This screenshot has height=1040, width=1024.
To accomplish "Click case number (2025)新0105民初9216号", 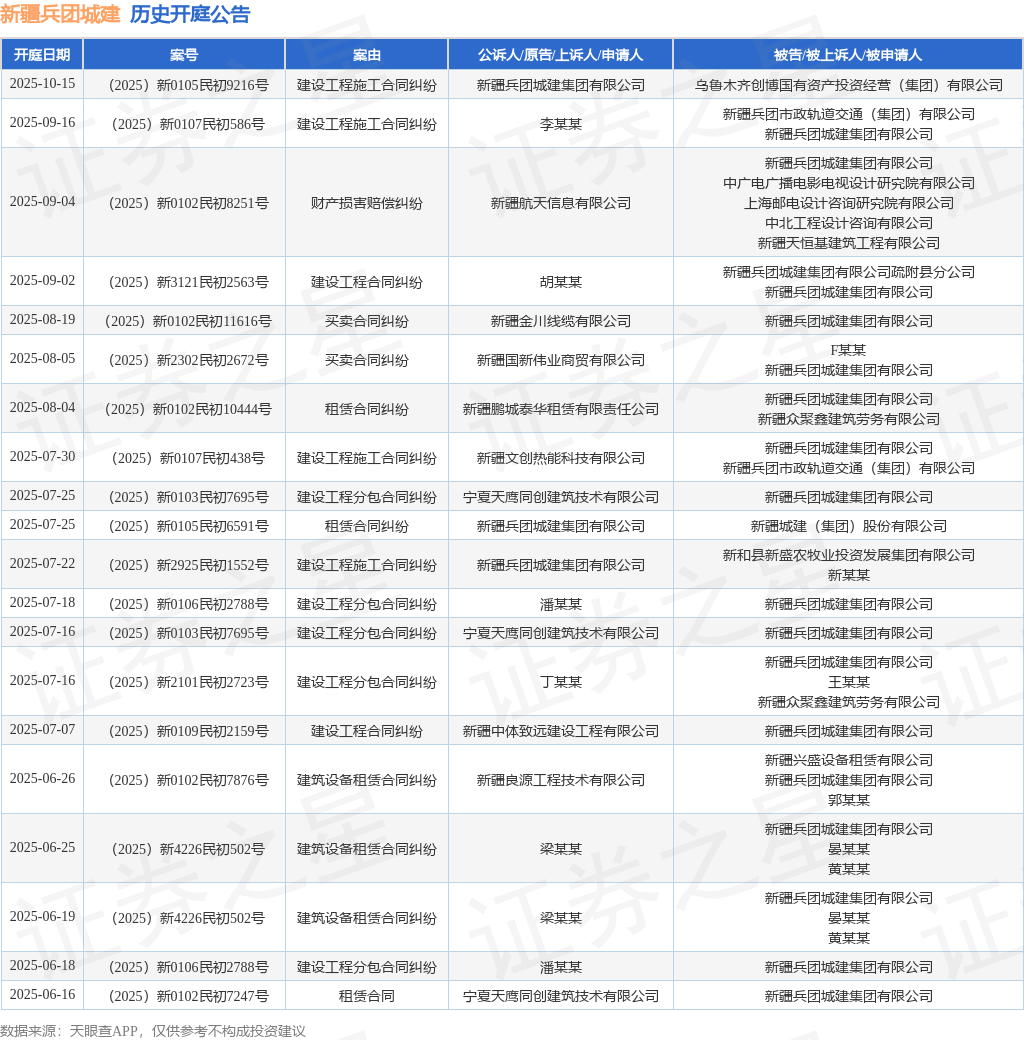I will point(188,85).
